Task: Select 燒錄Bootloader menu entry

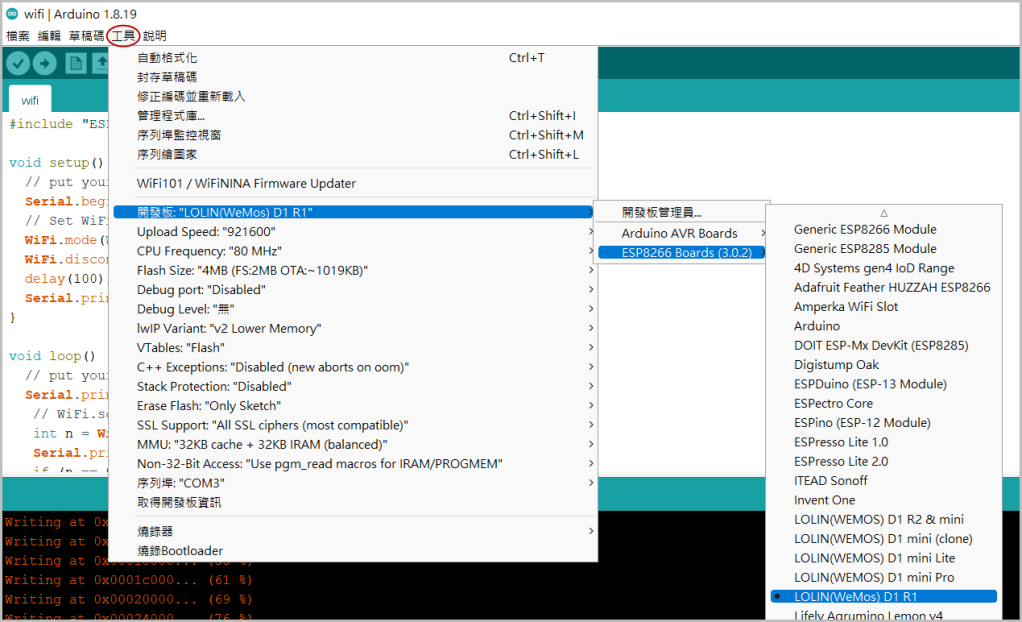Action: pyautogui.click(x=180, y=551)
